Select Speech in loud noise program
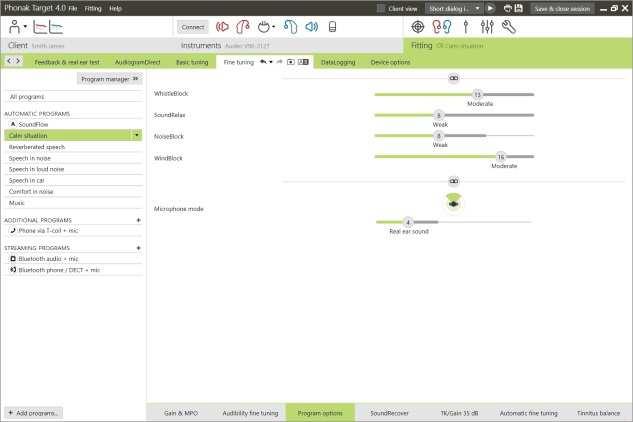Screen dimensions: 633x422 [74, 169]
